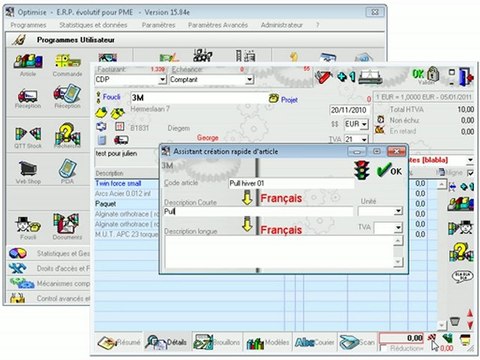Screen dimensions: 480x360
Task: Open the Programmes menu
Action: [28, 25]
